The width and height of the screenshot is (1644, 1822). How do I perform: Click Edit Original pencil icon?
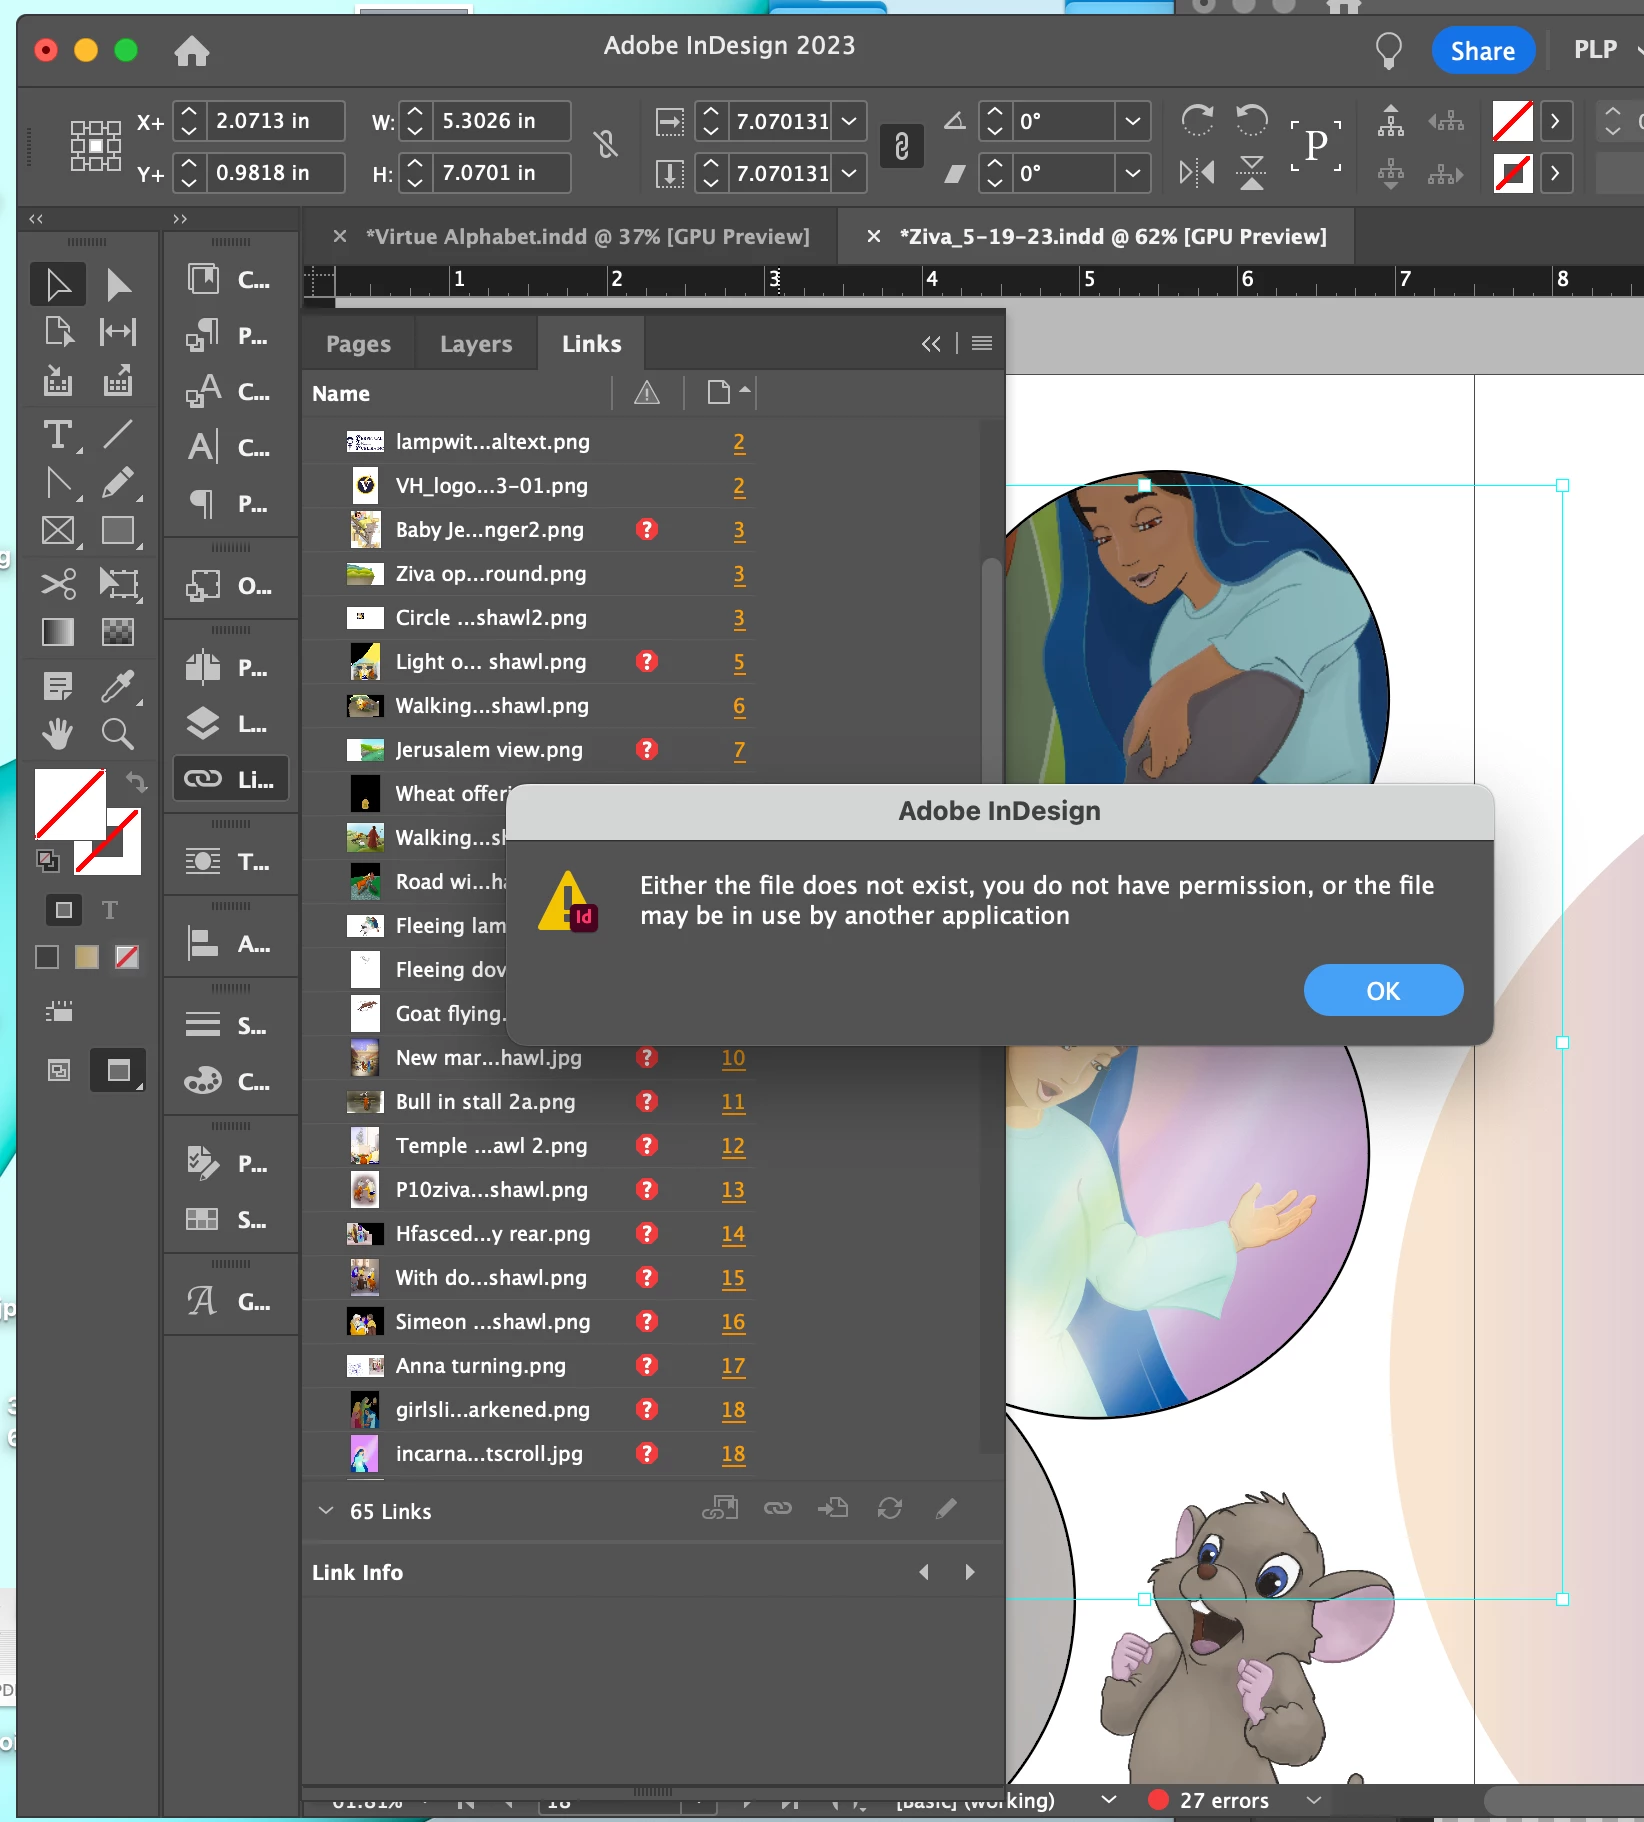[x=946, y=1508]
